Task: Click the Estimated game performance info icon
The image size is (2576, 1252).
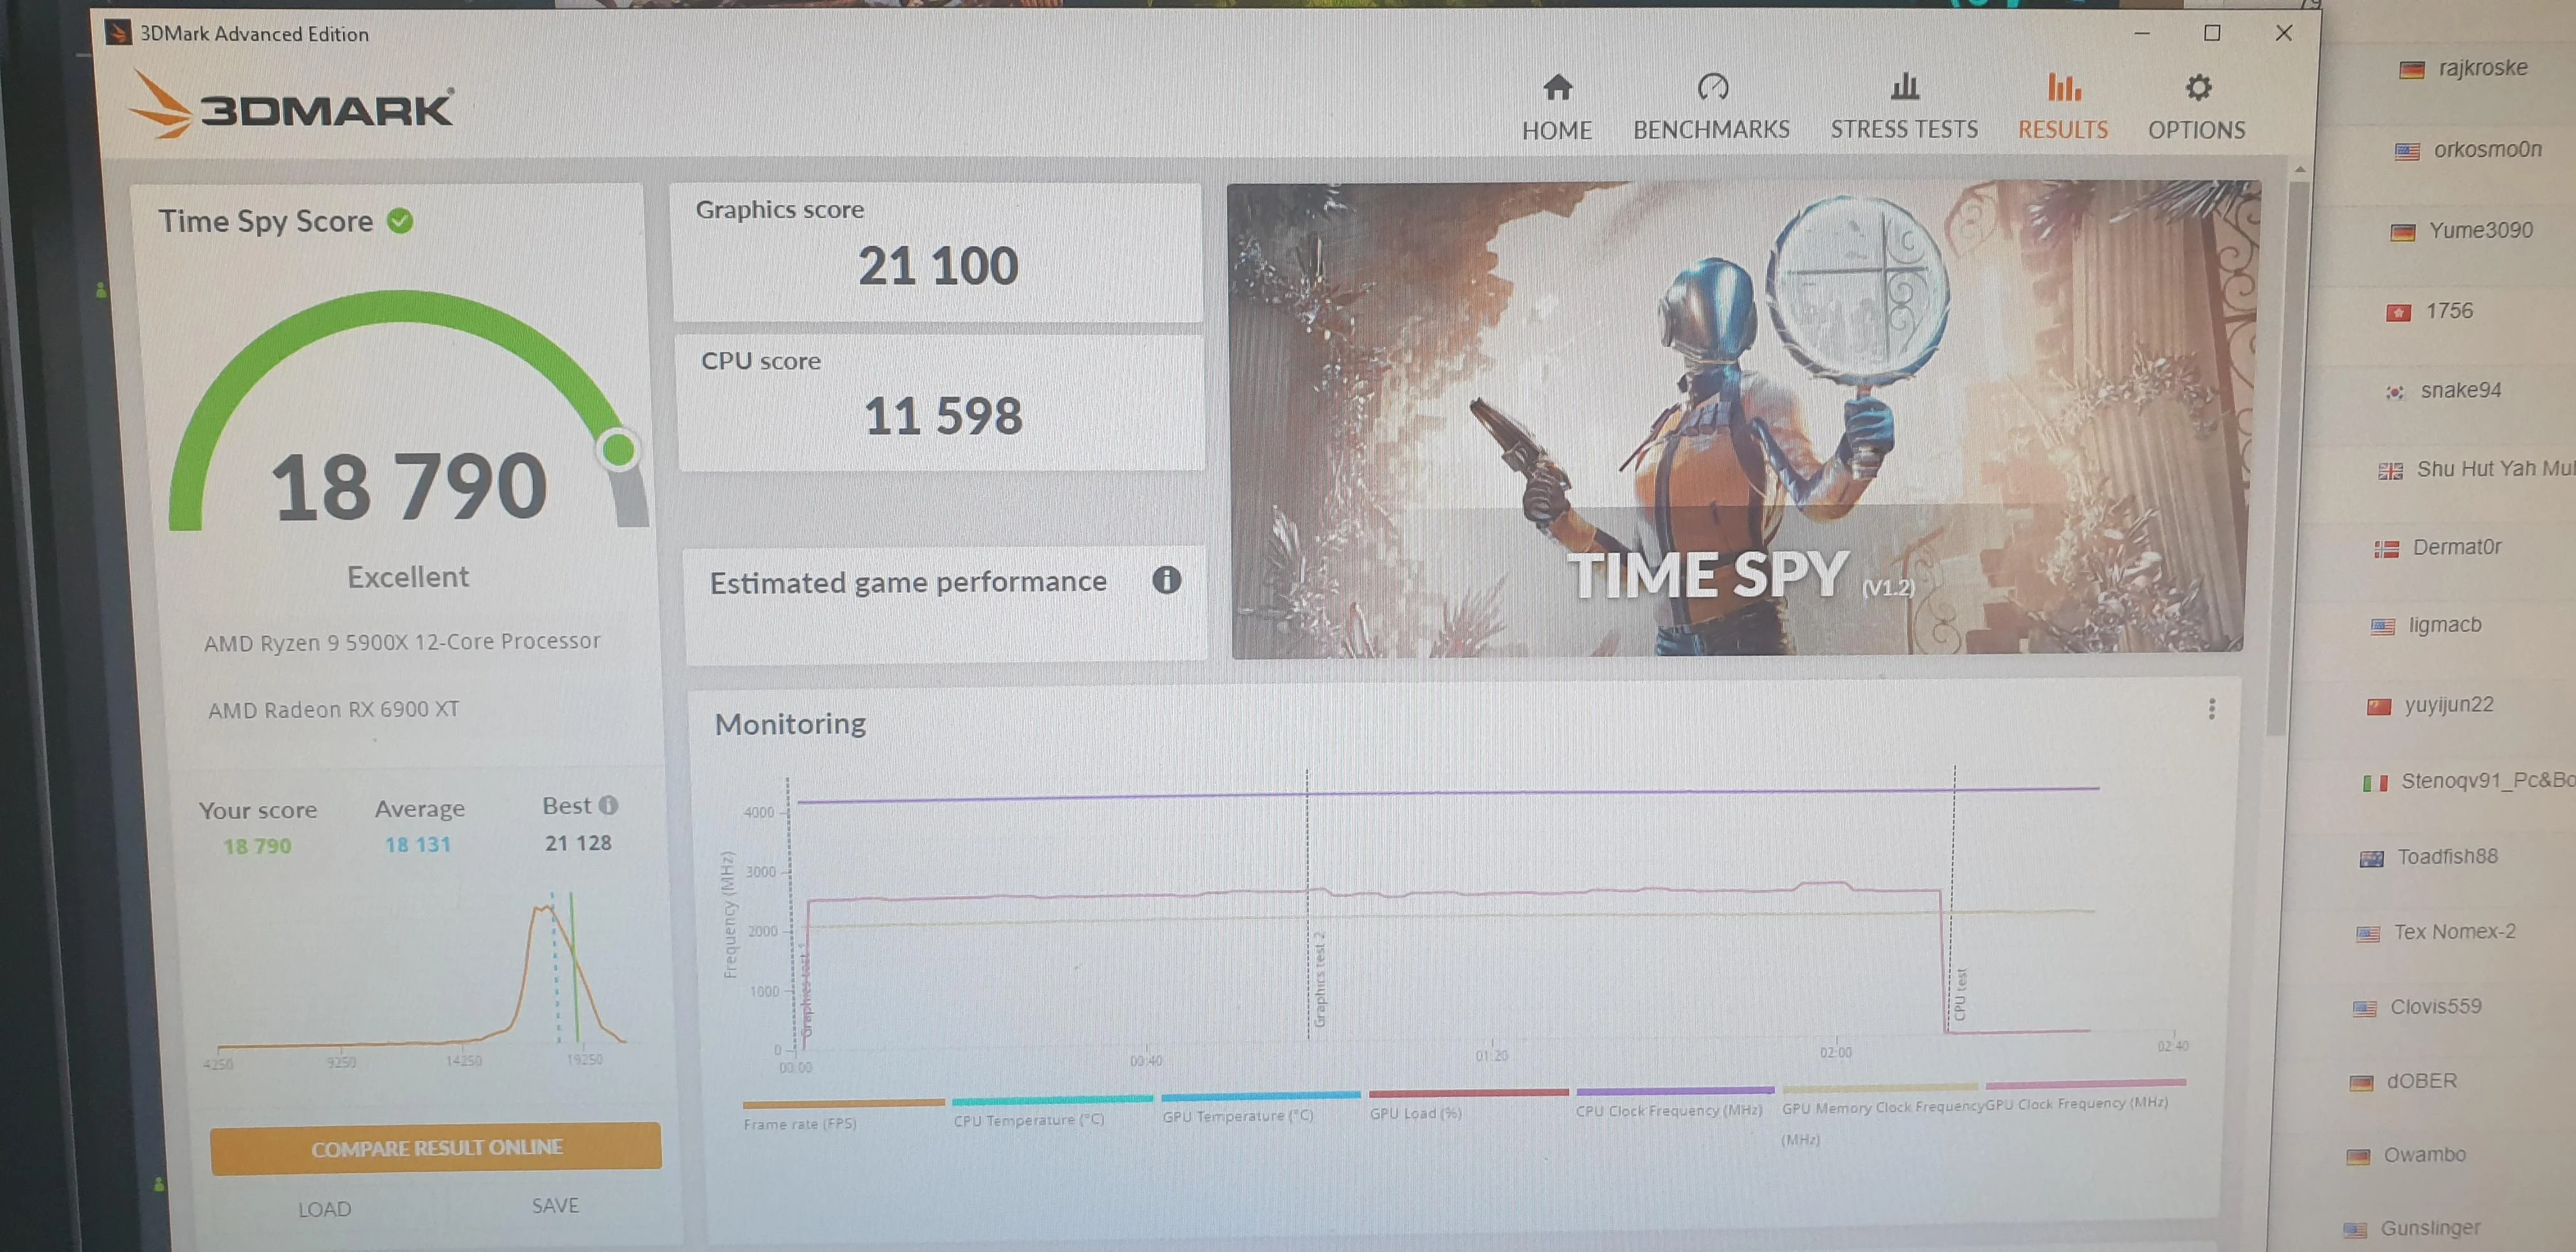Action: tap(1166, 580)
